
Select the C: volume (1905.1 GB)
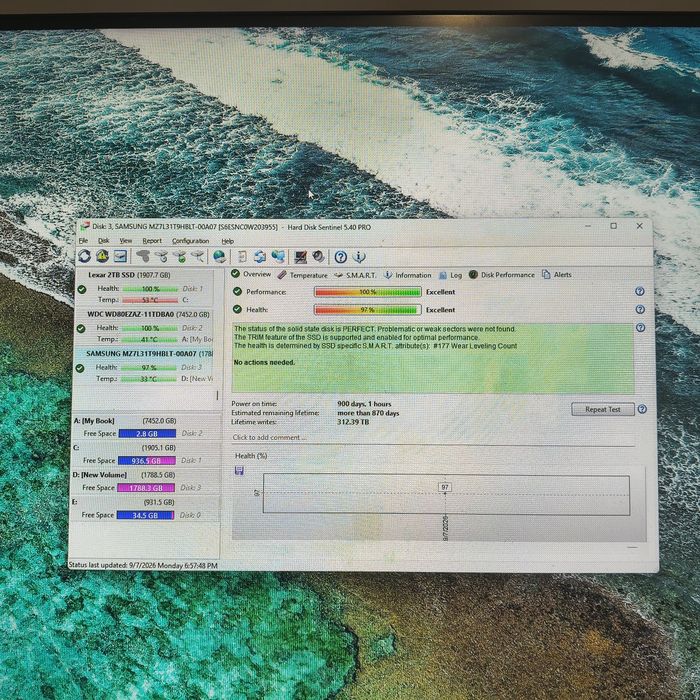tap(146, 454)
